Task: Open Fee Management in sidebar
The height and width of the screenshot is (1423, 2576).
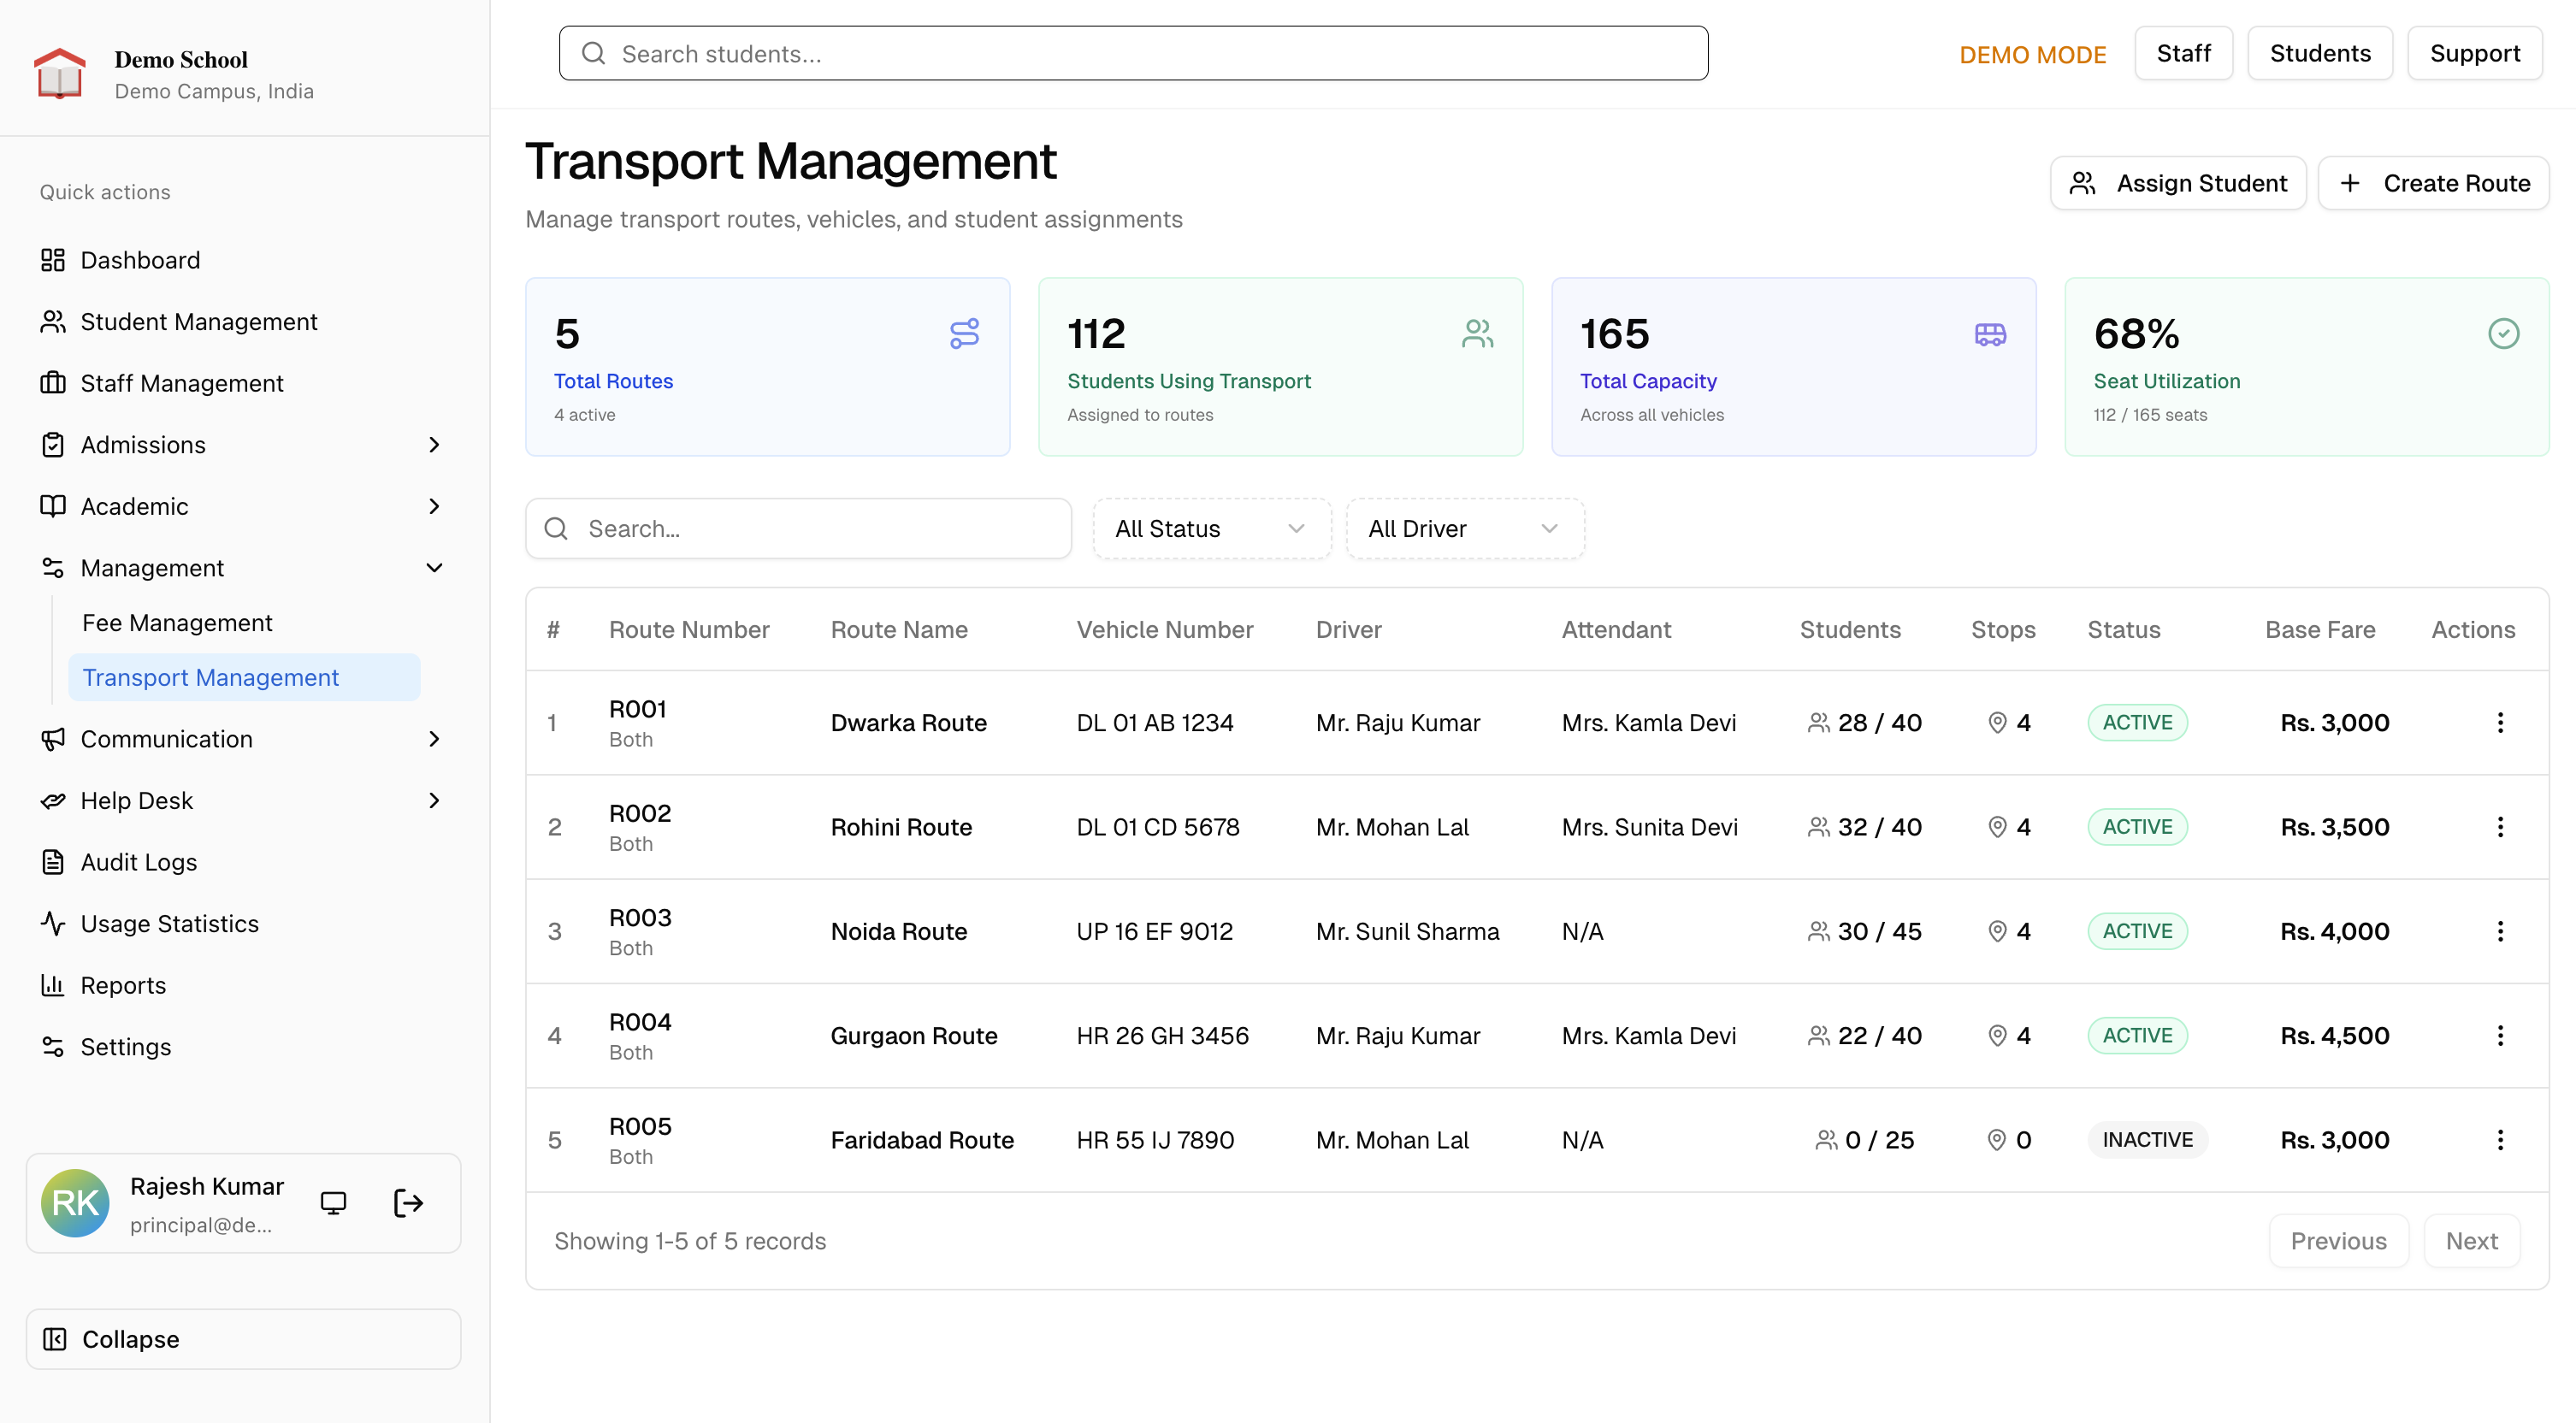Action: [x=177, y=623]
